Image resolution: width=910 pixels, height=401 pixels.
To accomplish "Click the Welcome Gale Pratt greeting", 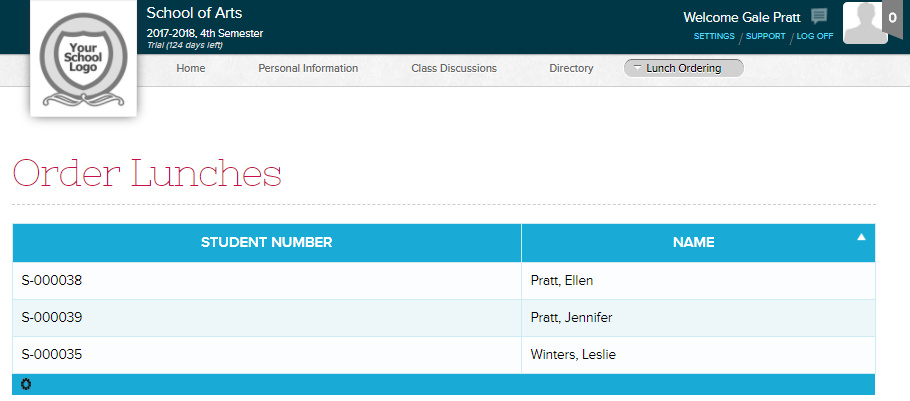I will [x=742, y=17].
